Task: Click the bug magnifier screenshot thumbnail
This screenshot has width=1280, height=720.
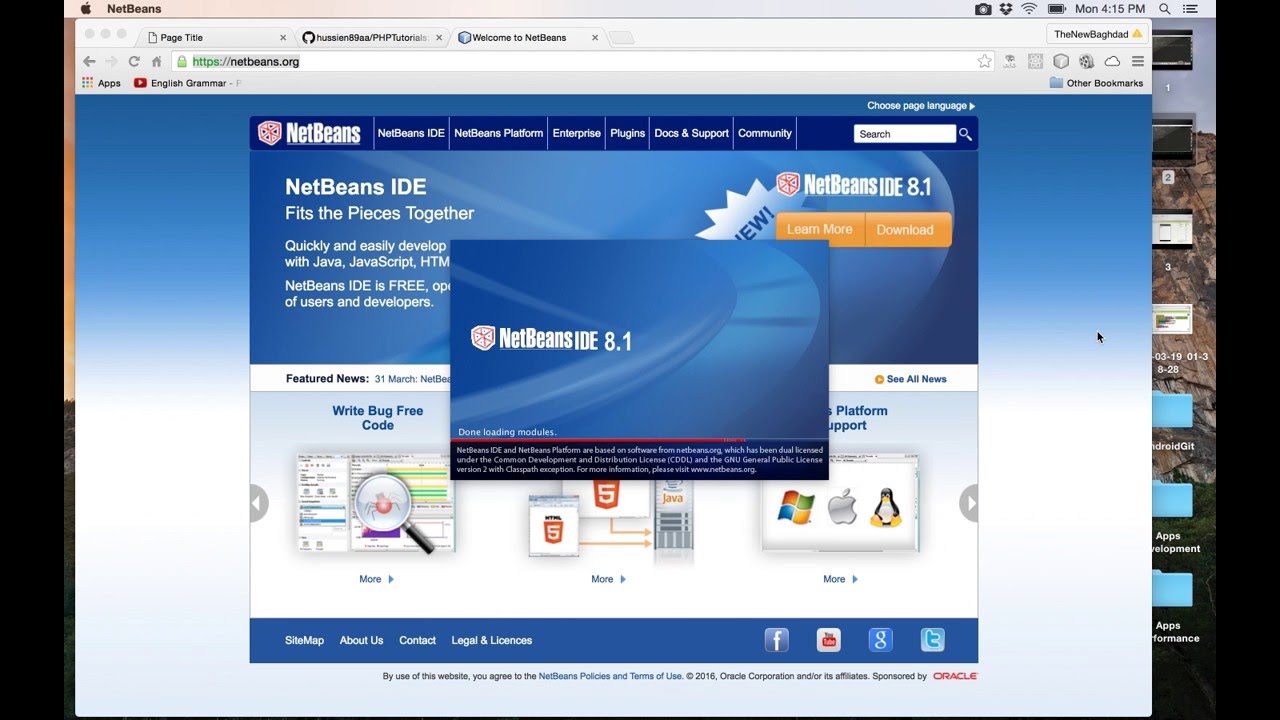Action: point(376,502)
